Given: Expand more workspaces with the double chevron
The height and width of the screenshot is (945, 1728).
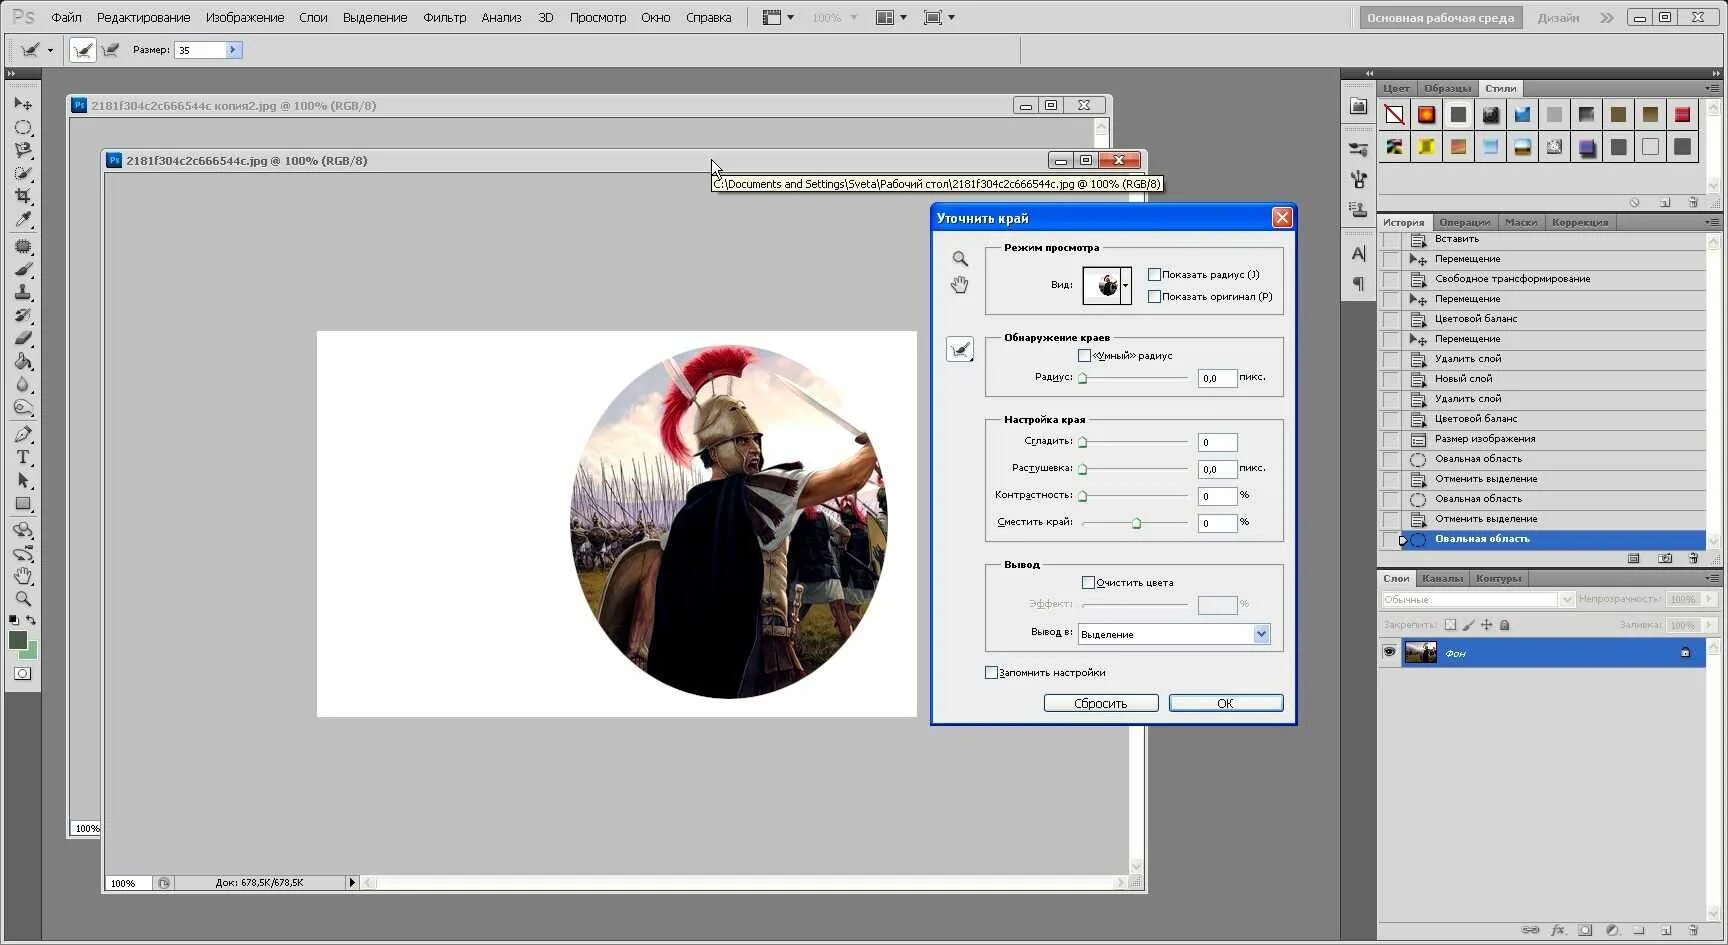Looking at the screenshot, I should (1606, 18).
